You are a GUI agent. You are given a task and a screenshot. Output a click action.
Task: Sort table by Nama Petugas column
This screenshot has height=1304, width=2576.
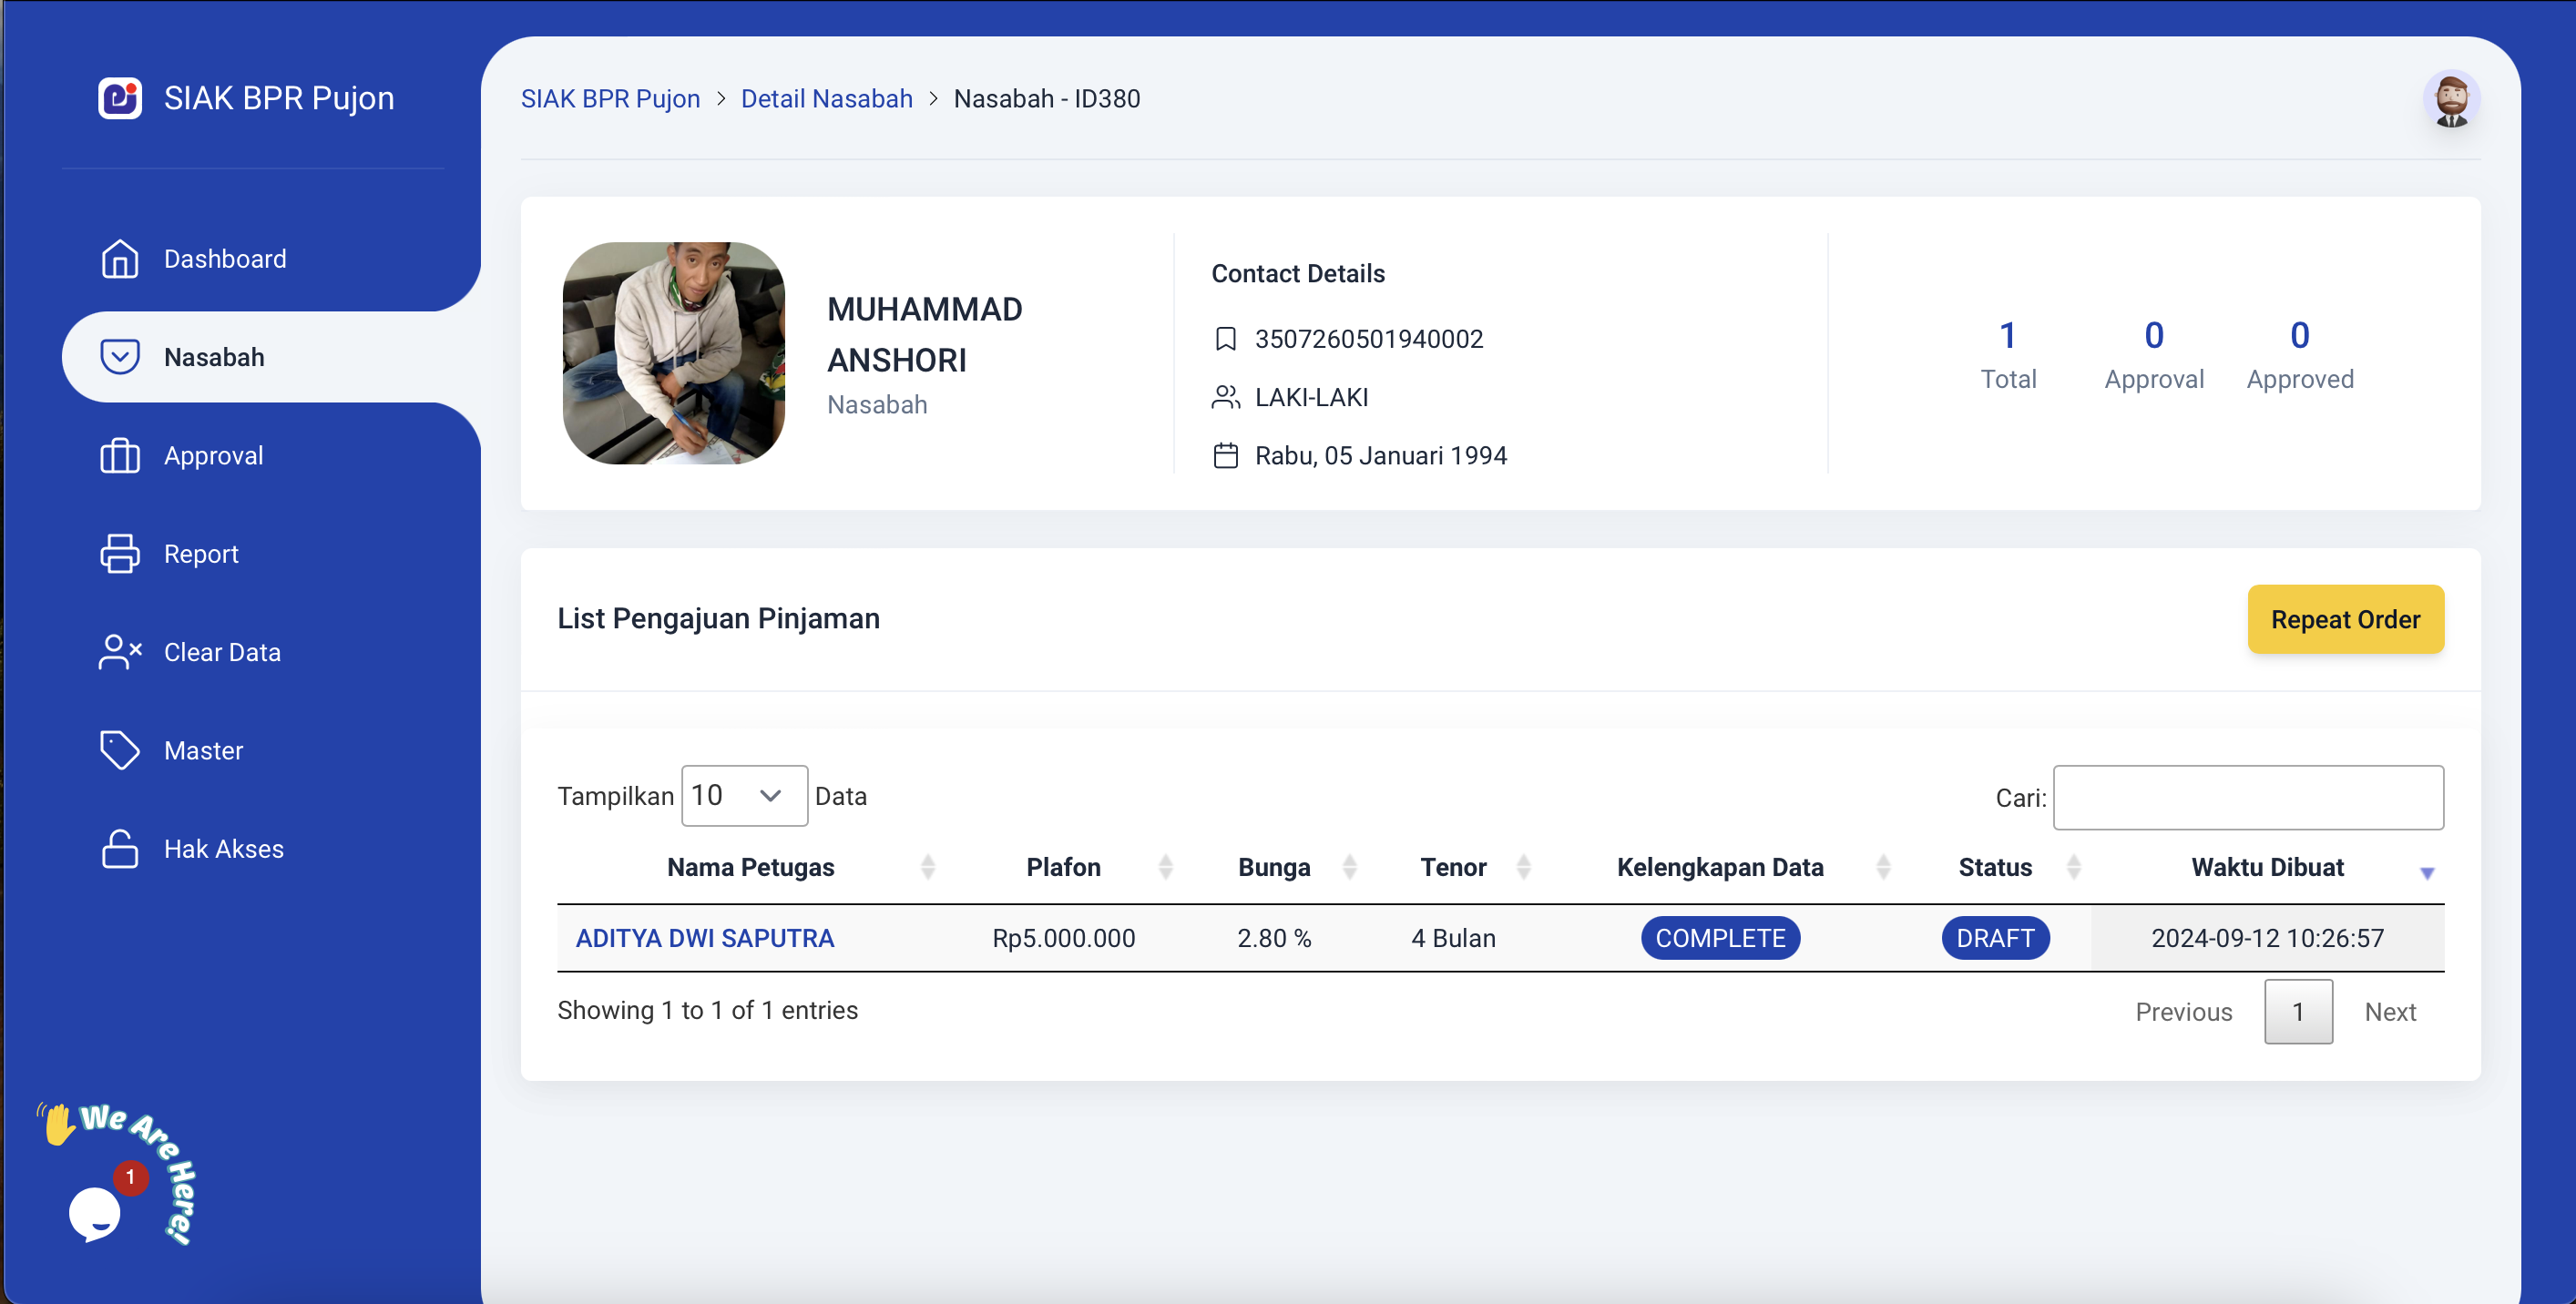point(751,867)
